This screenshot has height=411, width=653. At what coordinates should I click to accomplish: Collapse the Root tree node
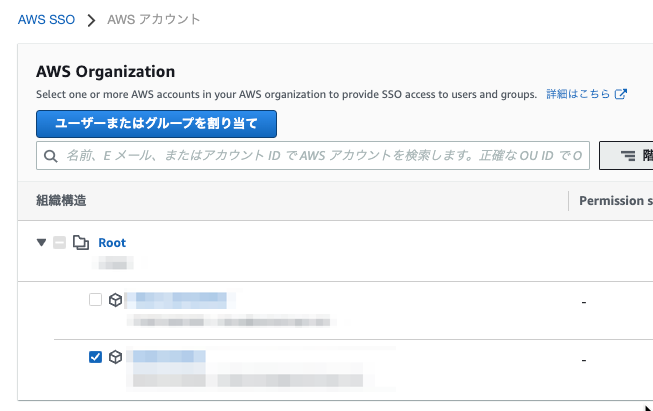pyautogui.click(x=41, y=242)
